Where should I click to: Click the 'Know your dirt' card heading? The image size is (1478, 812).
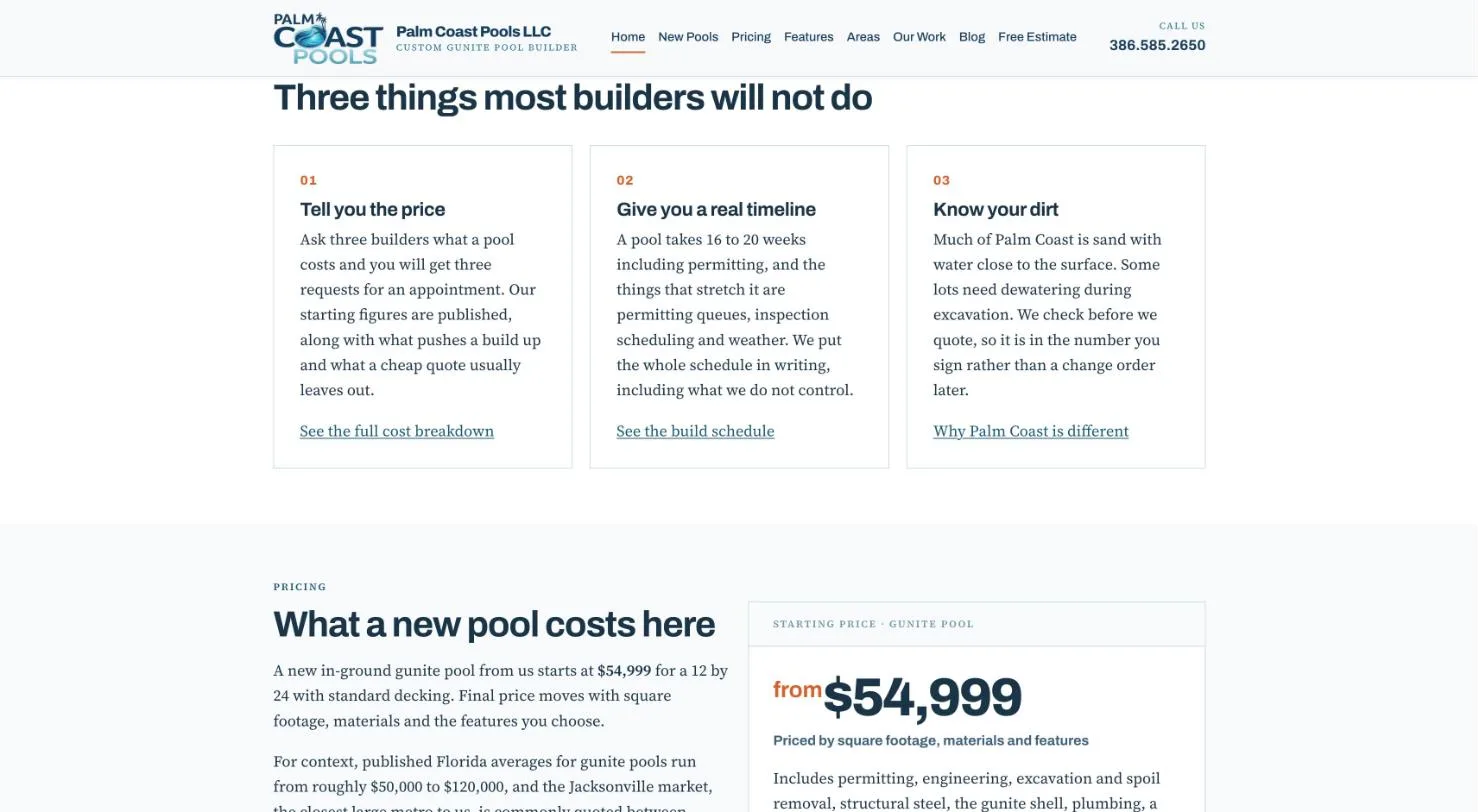click(995, 209)
